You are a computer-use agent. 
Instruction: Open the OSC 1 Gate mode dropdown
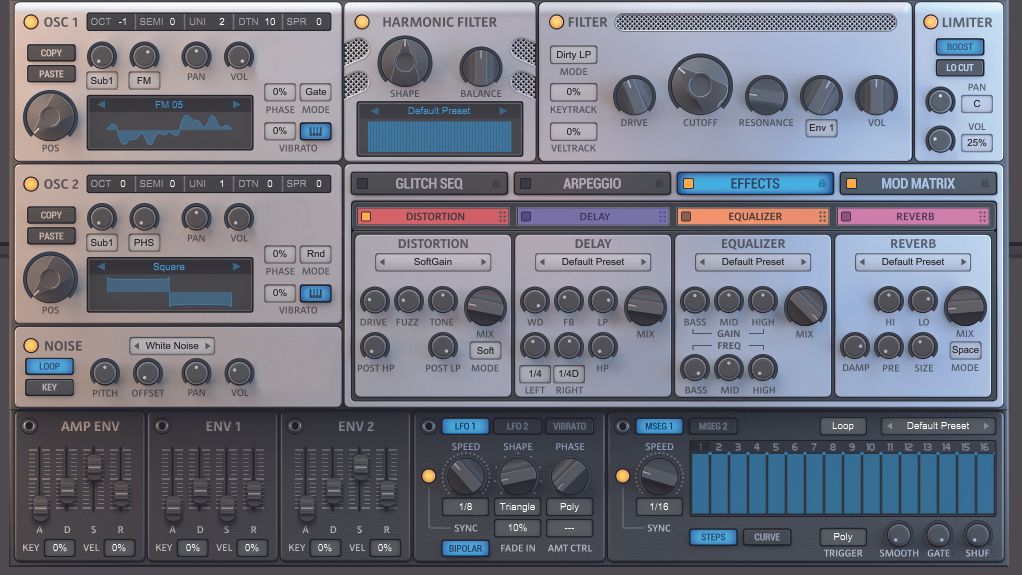(315, 92)
